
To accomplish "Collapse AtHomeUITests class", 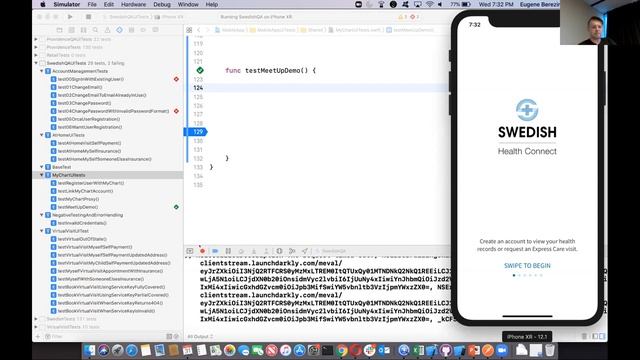I will click(x=42, y=135).
